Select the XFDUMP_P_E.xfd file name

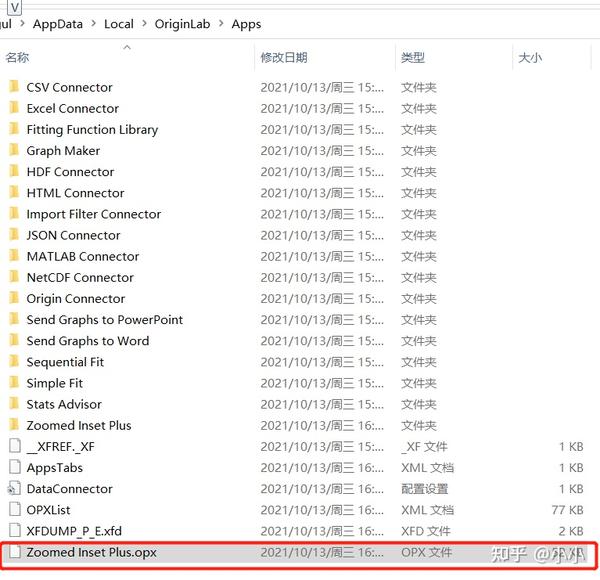[x=74, y=531]
